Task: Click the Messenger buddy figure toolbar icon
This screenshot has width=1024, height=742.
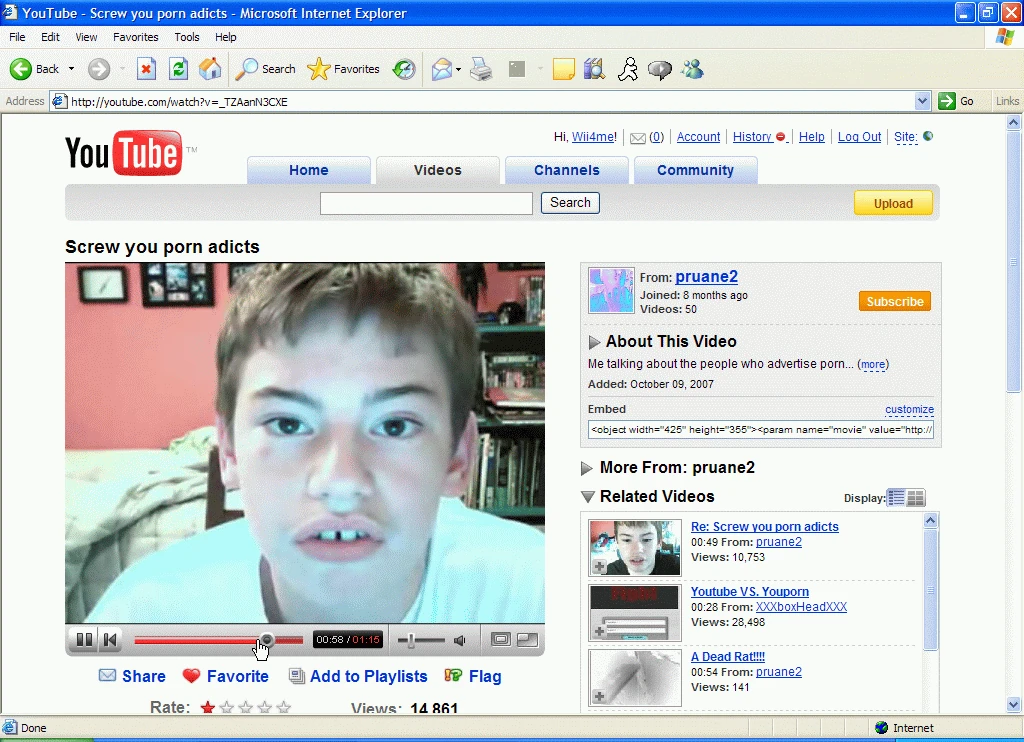Action: pos(628,69)
